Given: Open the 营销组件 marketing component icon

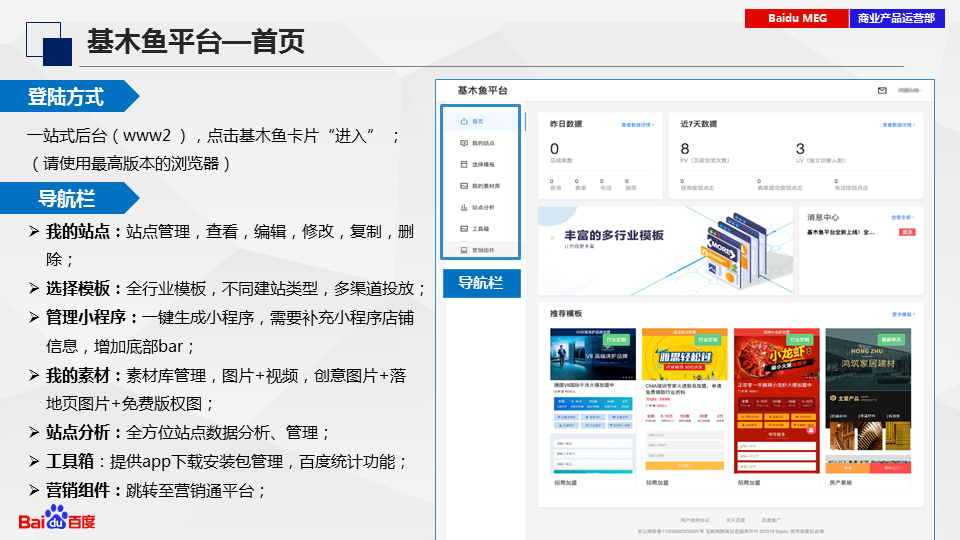Looking at the screenshot, I should tap(464, 250).
